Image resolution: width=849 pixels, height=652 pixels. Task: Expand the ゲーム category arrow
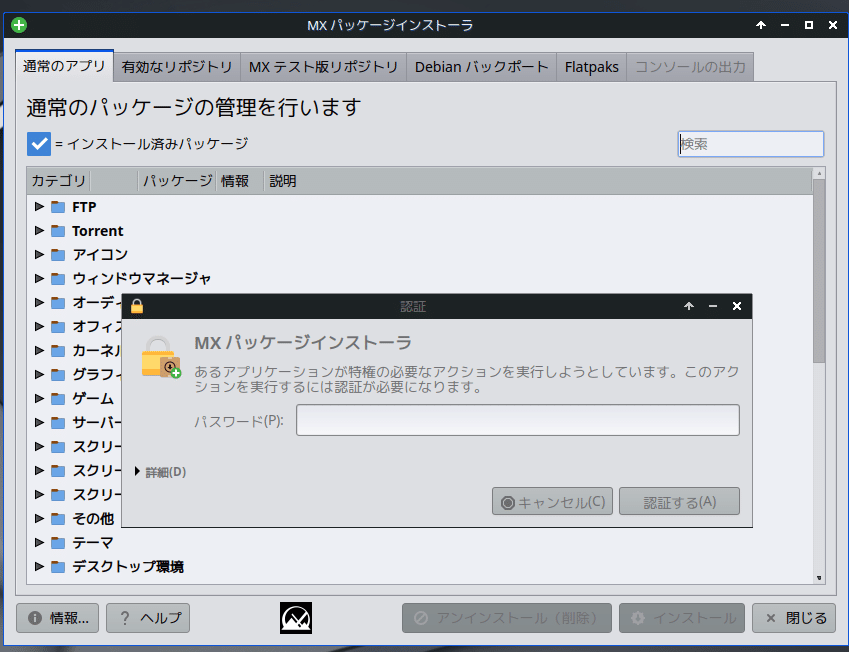tap(39, 398)
